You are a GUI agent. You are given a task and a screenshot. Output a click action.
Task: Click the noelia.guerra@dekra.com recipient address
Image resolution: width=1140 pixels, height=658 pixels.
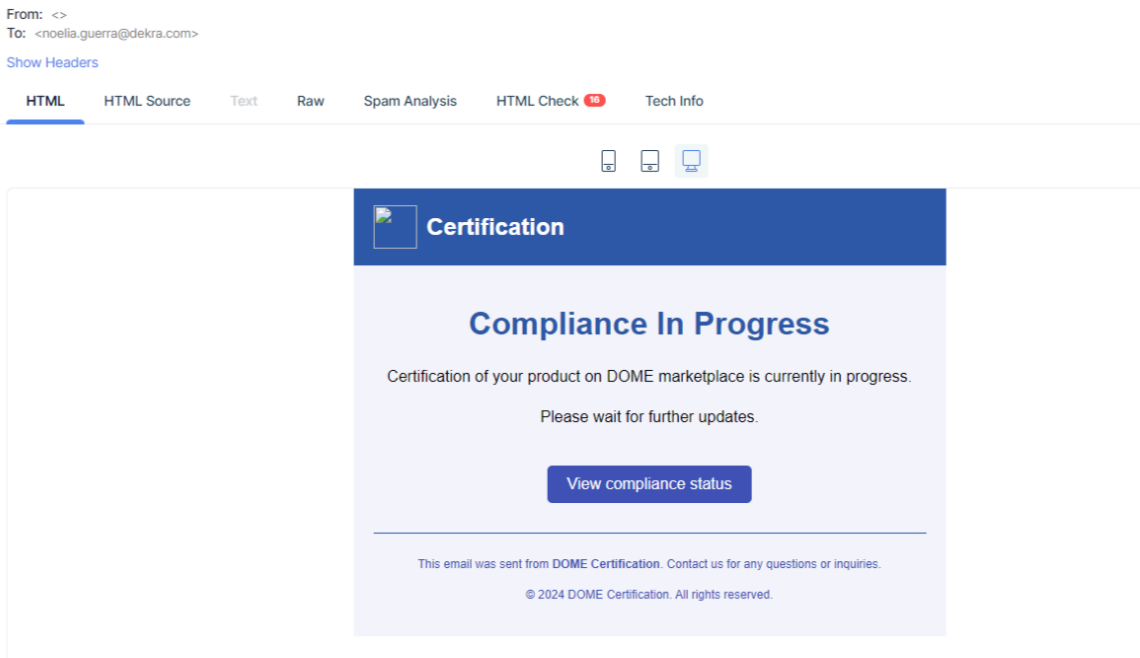tap(116, 33)
